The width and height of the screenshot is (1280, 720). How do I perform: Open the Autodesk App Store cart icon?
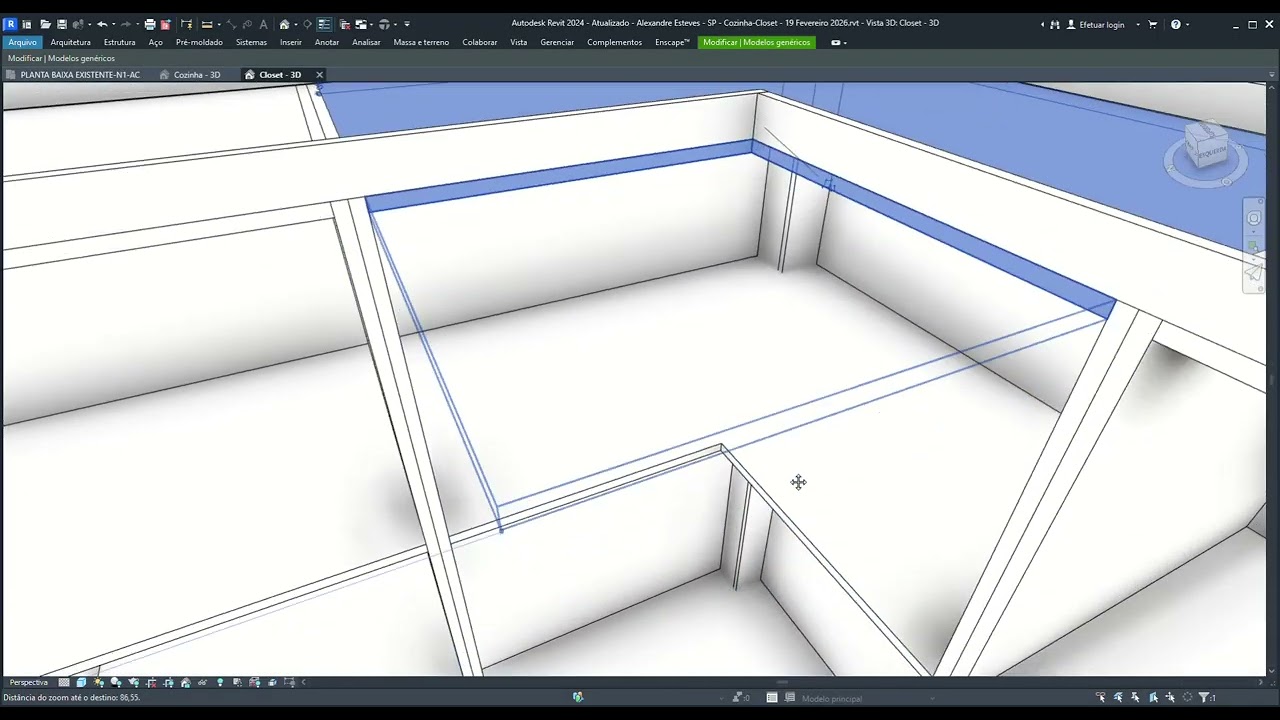pyautogui.click(x=1152, y=24)
